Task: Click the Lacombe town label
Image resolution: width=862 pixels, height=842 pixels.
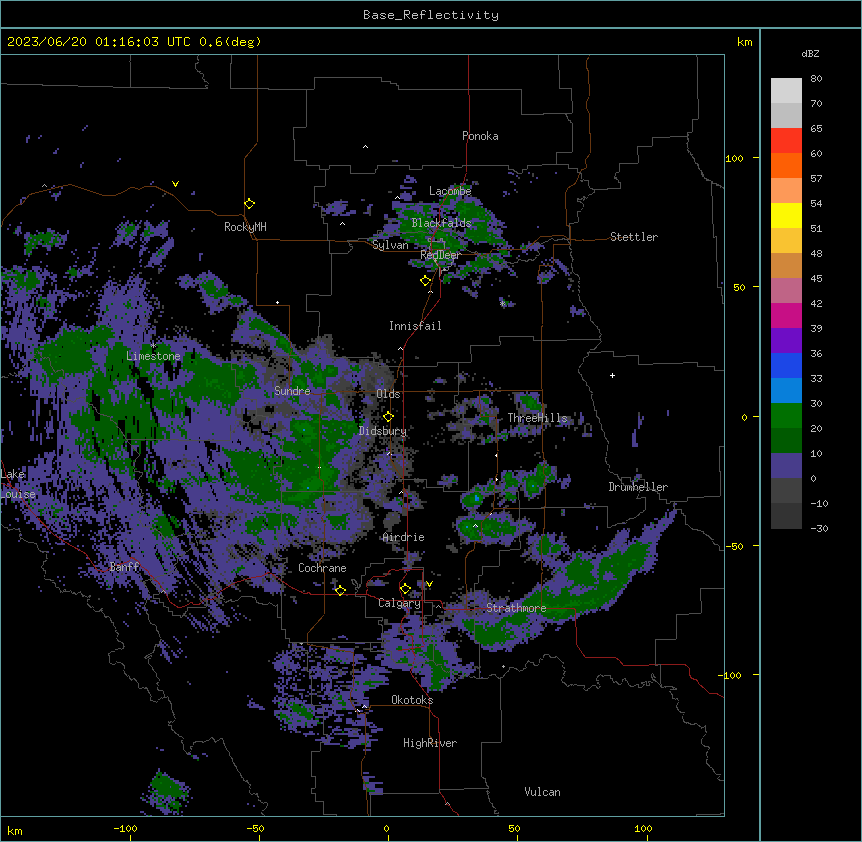Action: [x=450, y=191]
